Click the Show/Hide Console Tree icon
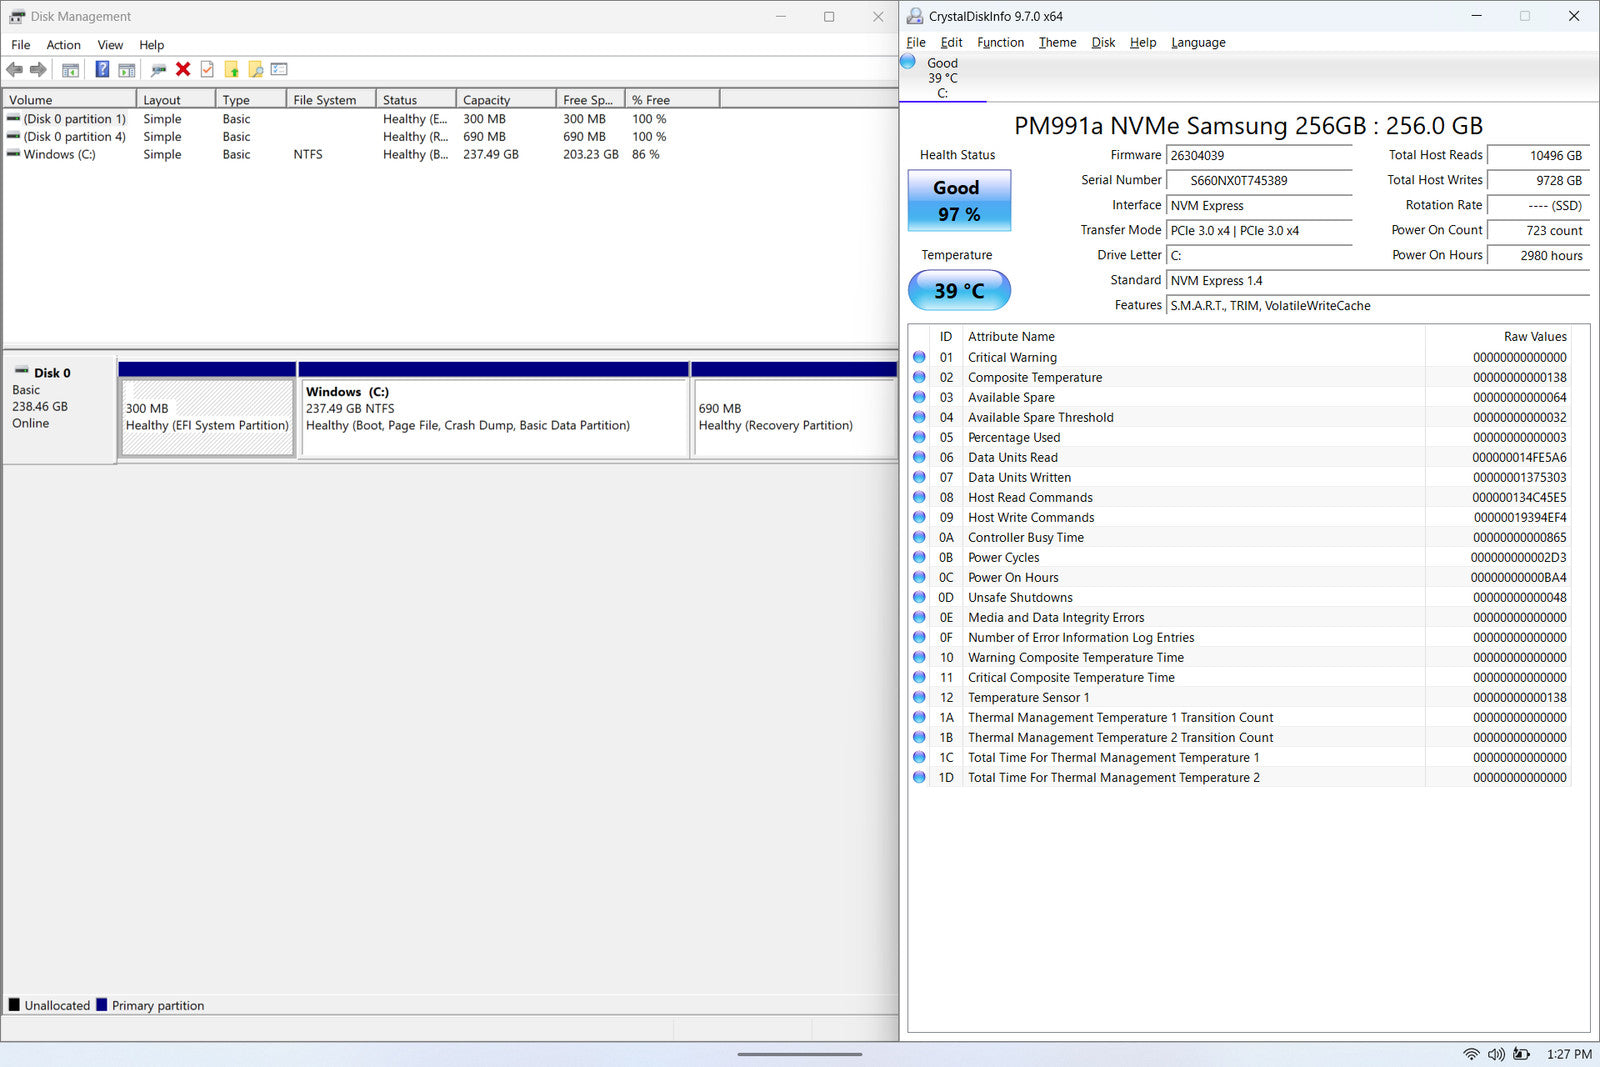Viewport: 1600px width, 1067px height. point(70,69)
